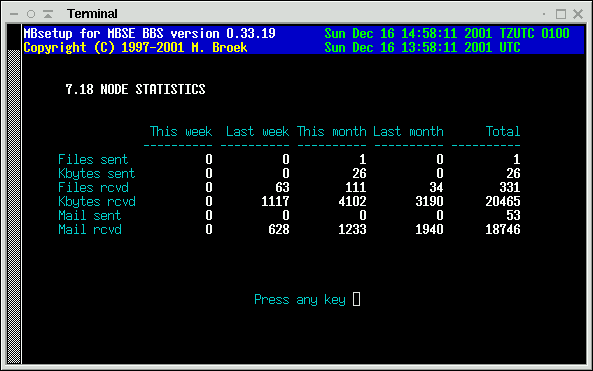
Task: Click the Mail rcvd total 18746
Action: 503,229
